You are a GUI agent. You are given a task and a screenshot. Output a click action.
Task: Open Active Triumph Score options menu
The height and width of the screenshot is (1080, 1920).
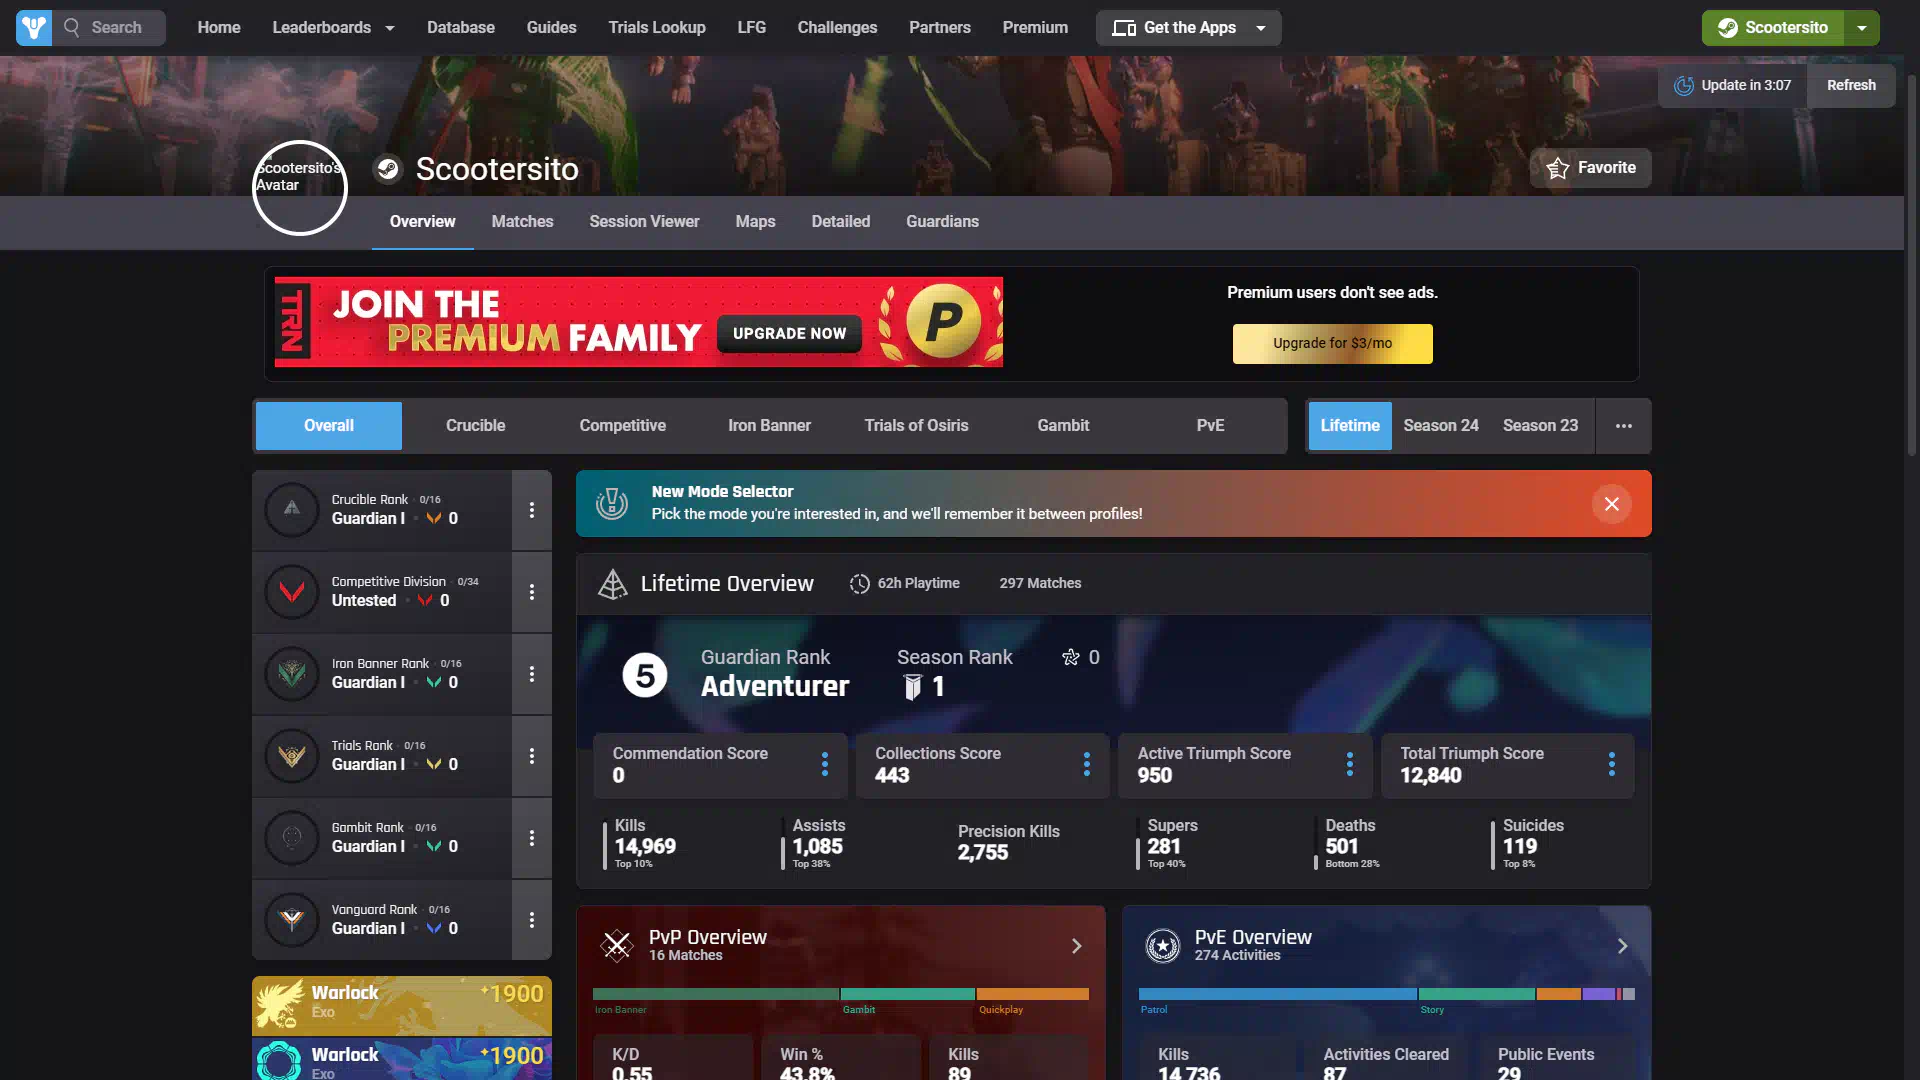pos(1350,764)
